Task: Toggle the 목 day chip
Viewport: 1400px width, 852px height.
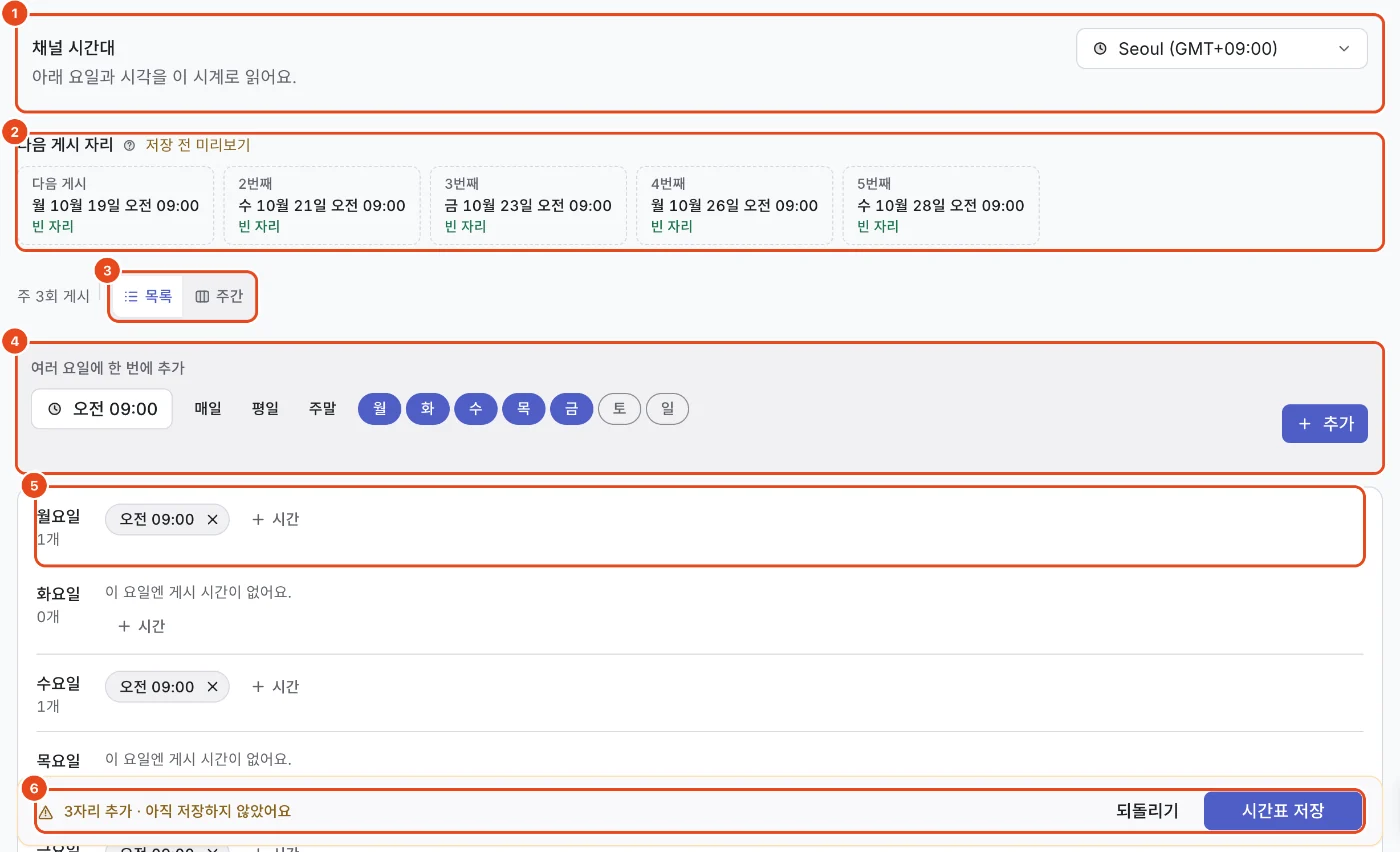Action: pos(524,409)
